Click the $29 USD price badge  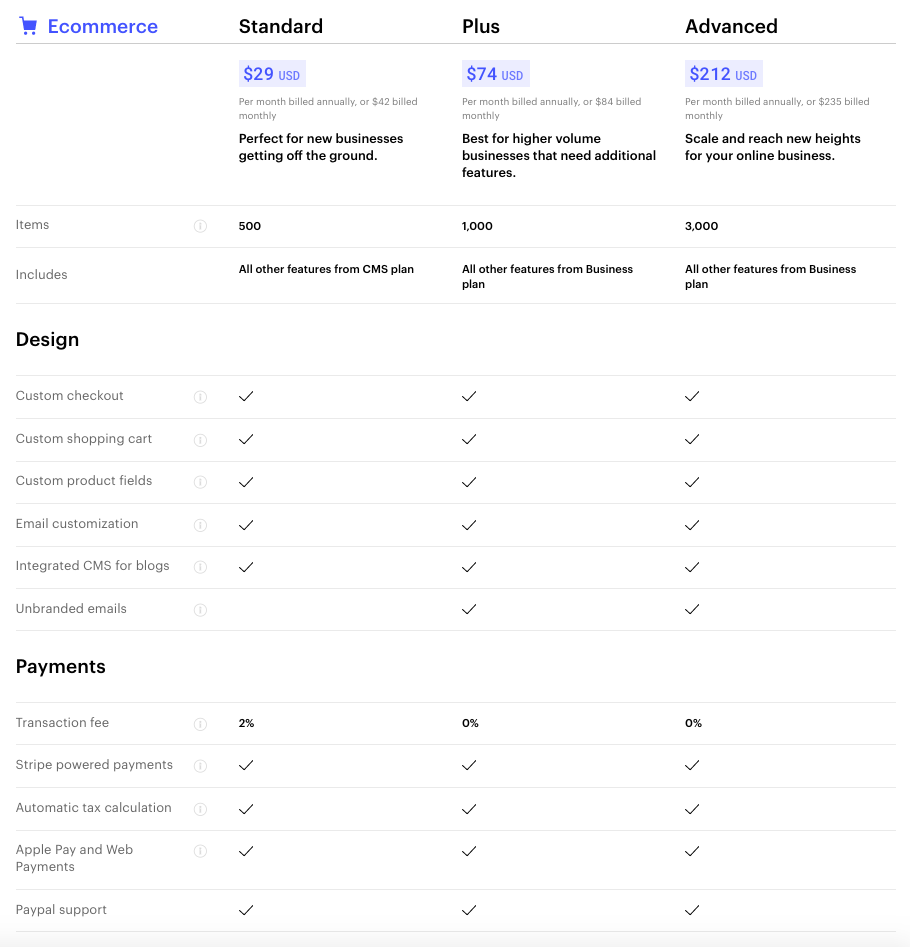point(272,73)
